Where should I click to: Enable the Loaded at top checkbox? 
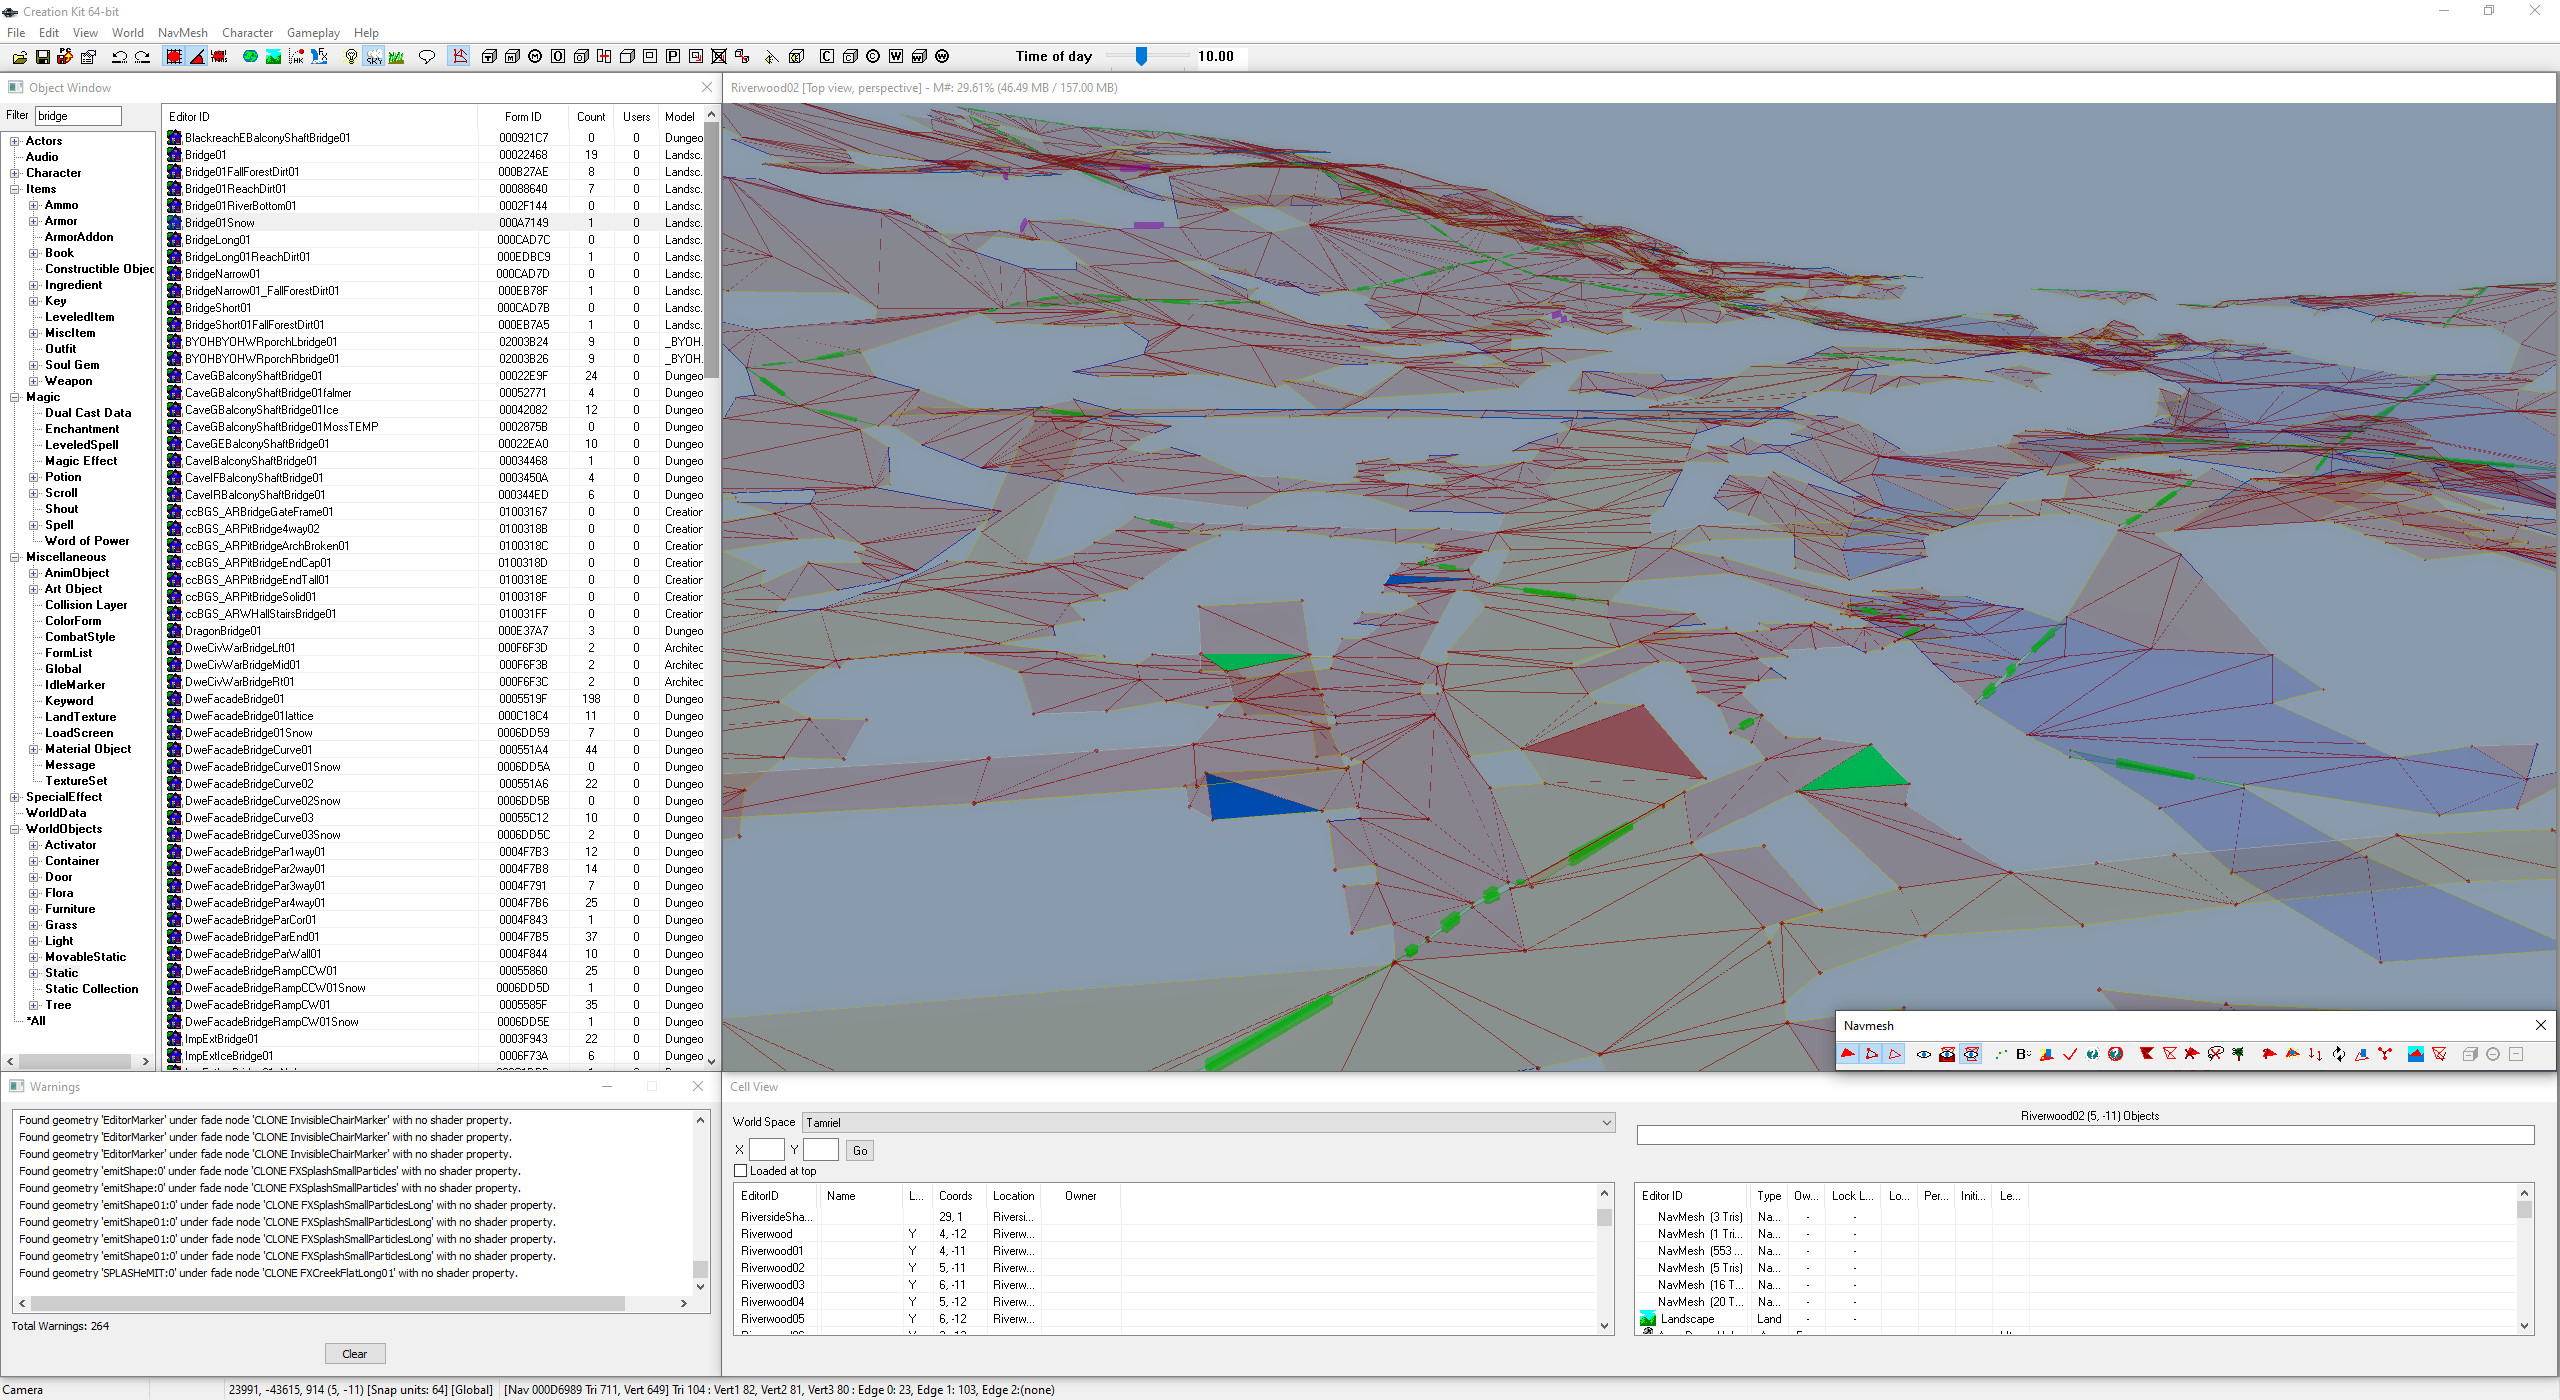coord(740,1170)
